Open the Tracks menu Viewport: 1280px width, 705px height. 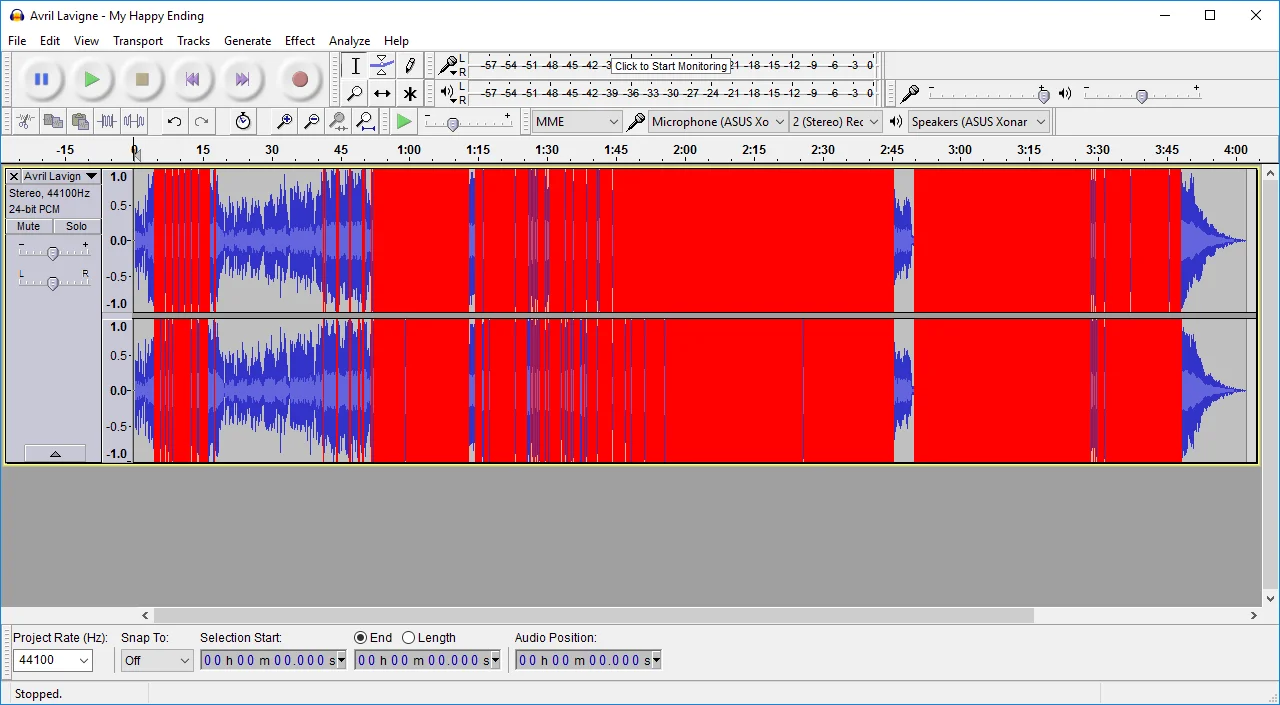193,41
